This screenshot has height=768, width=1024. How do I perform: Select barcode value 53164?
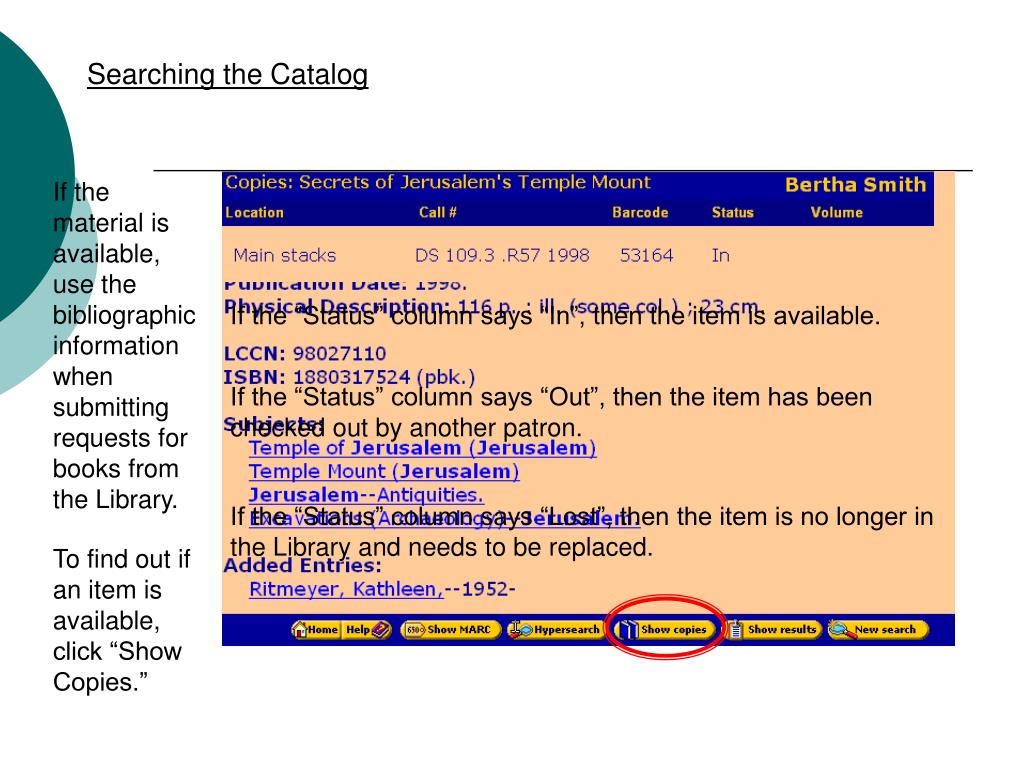(x=647, y=255)
